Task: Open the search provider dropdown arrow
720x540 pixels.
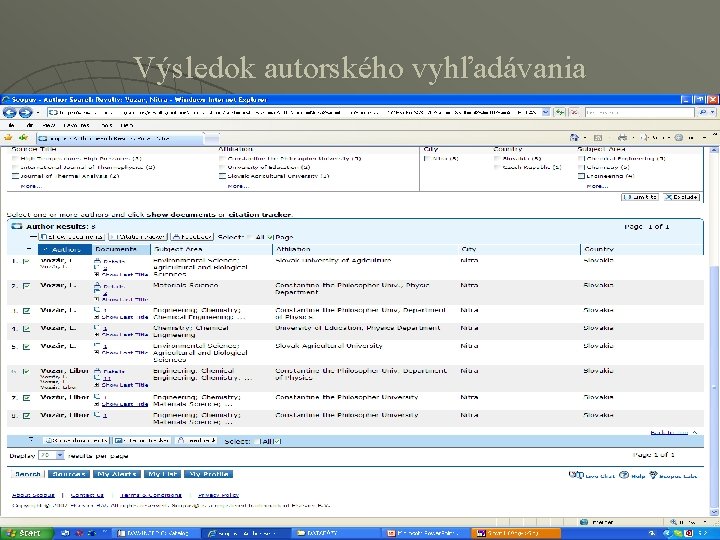Action: [x=713, y=112]
